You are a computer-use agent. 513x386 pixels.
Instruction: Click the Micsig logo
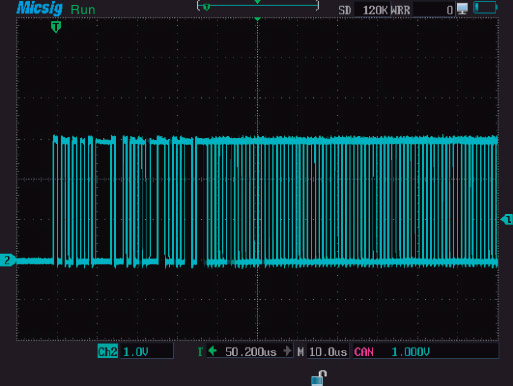[x=39, y=8]
